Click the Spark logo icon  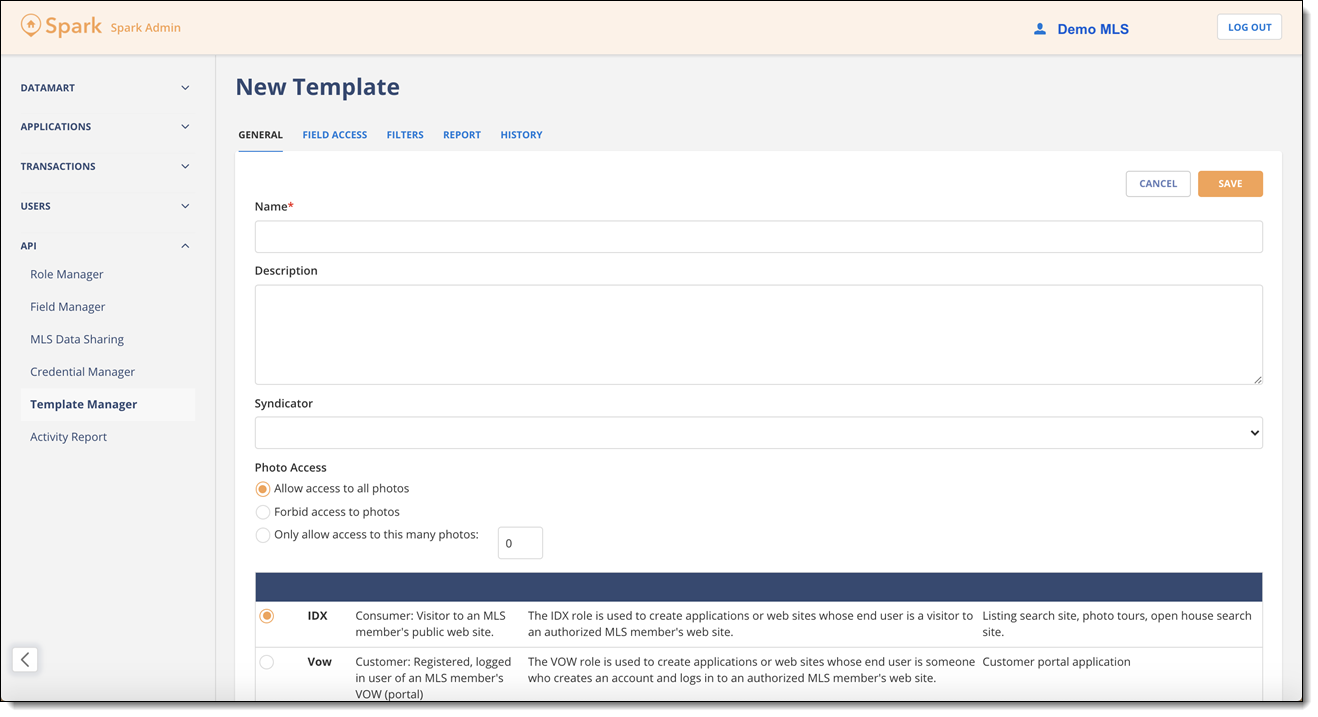[31, 26]
